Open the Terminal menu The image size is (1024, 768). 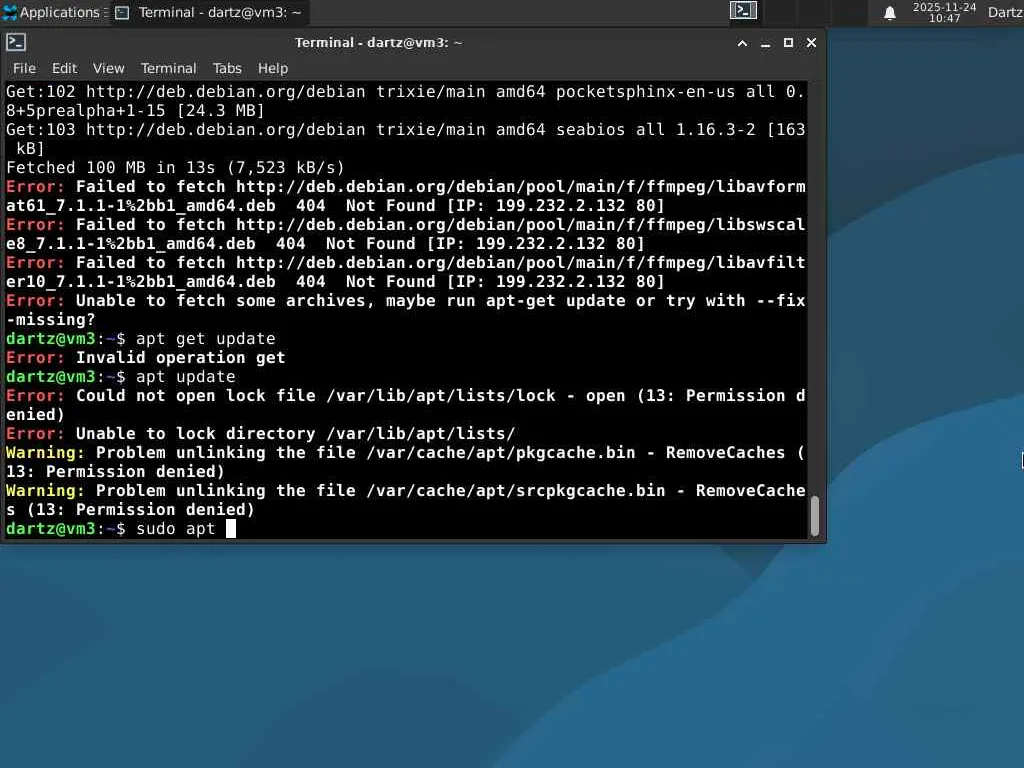[168, 68]
